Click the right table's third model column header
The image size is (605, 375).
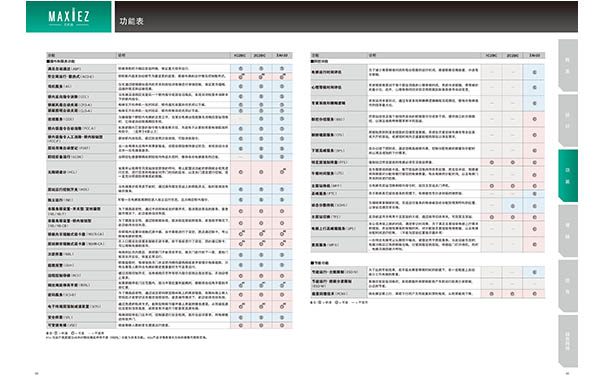(534, 55)
